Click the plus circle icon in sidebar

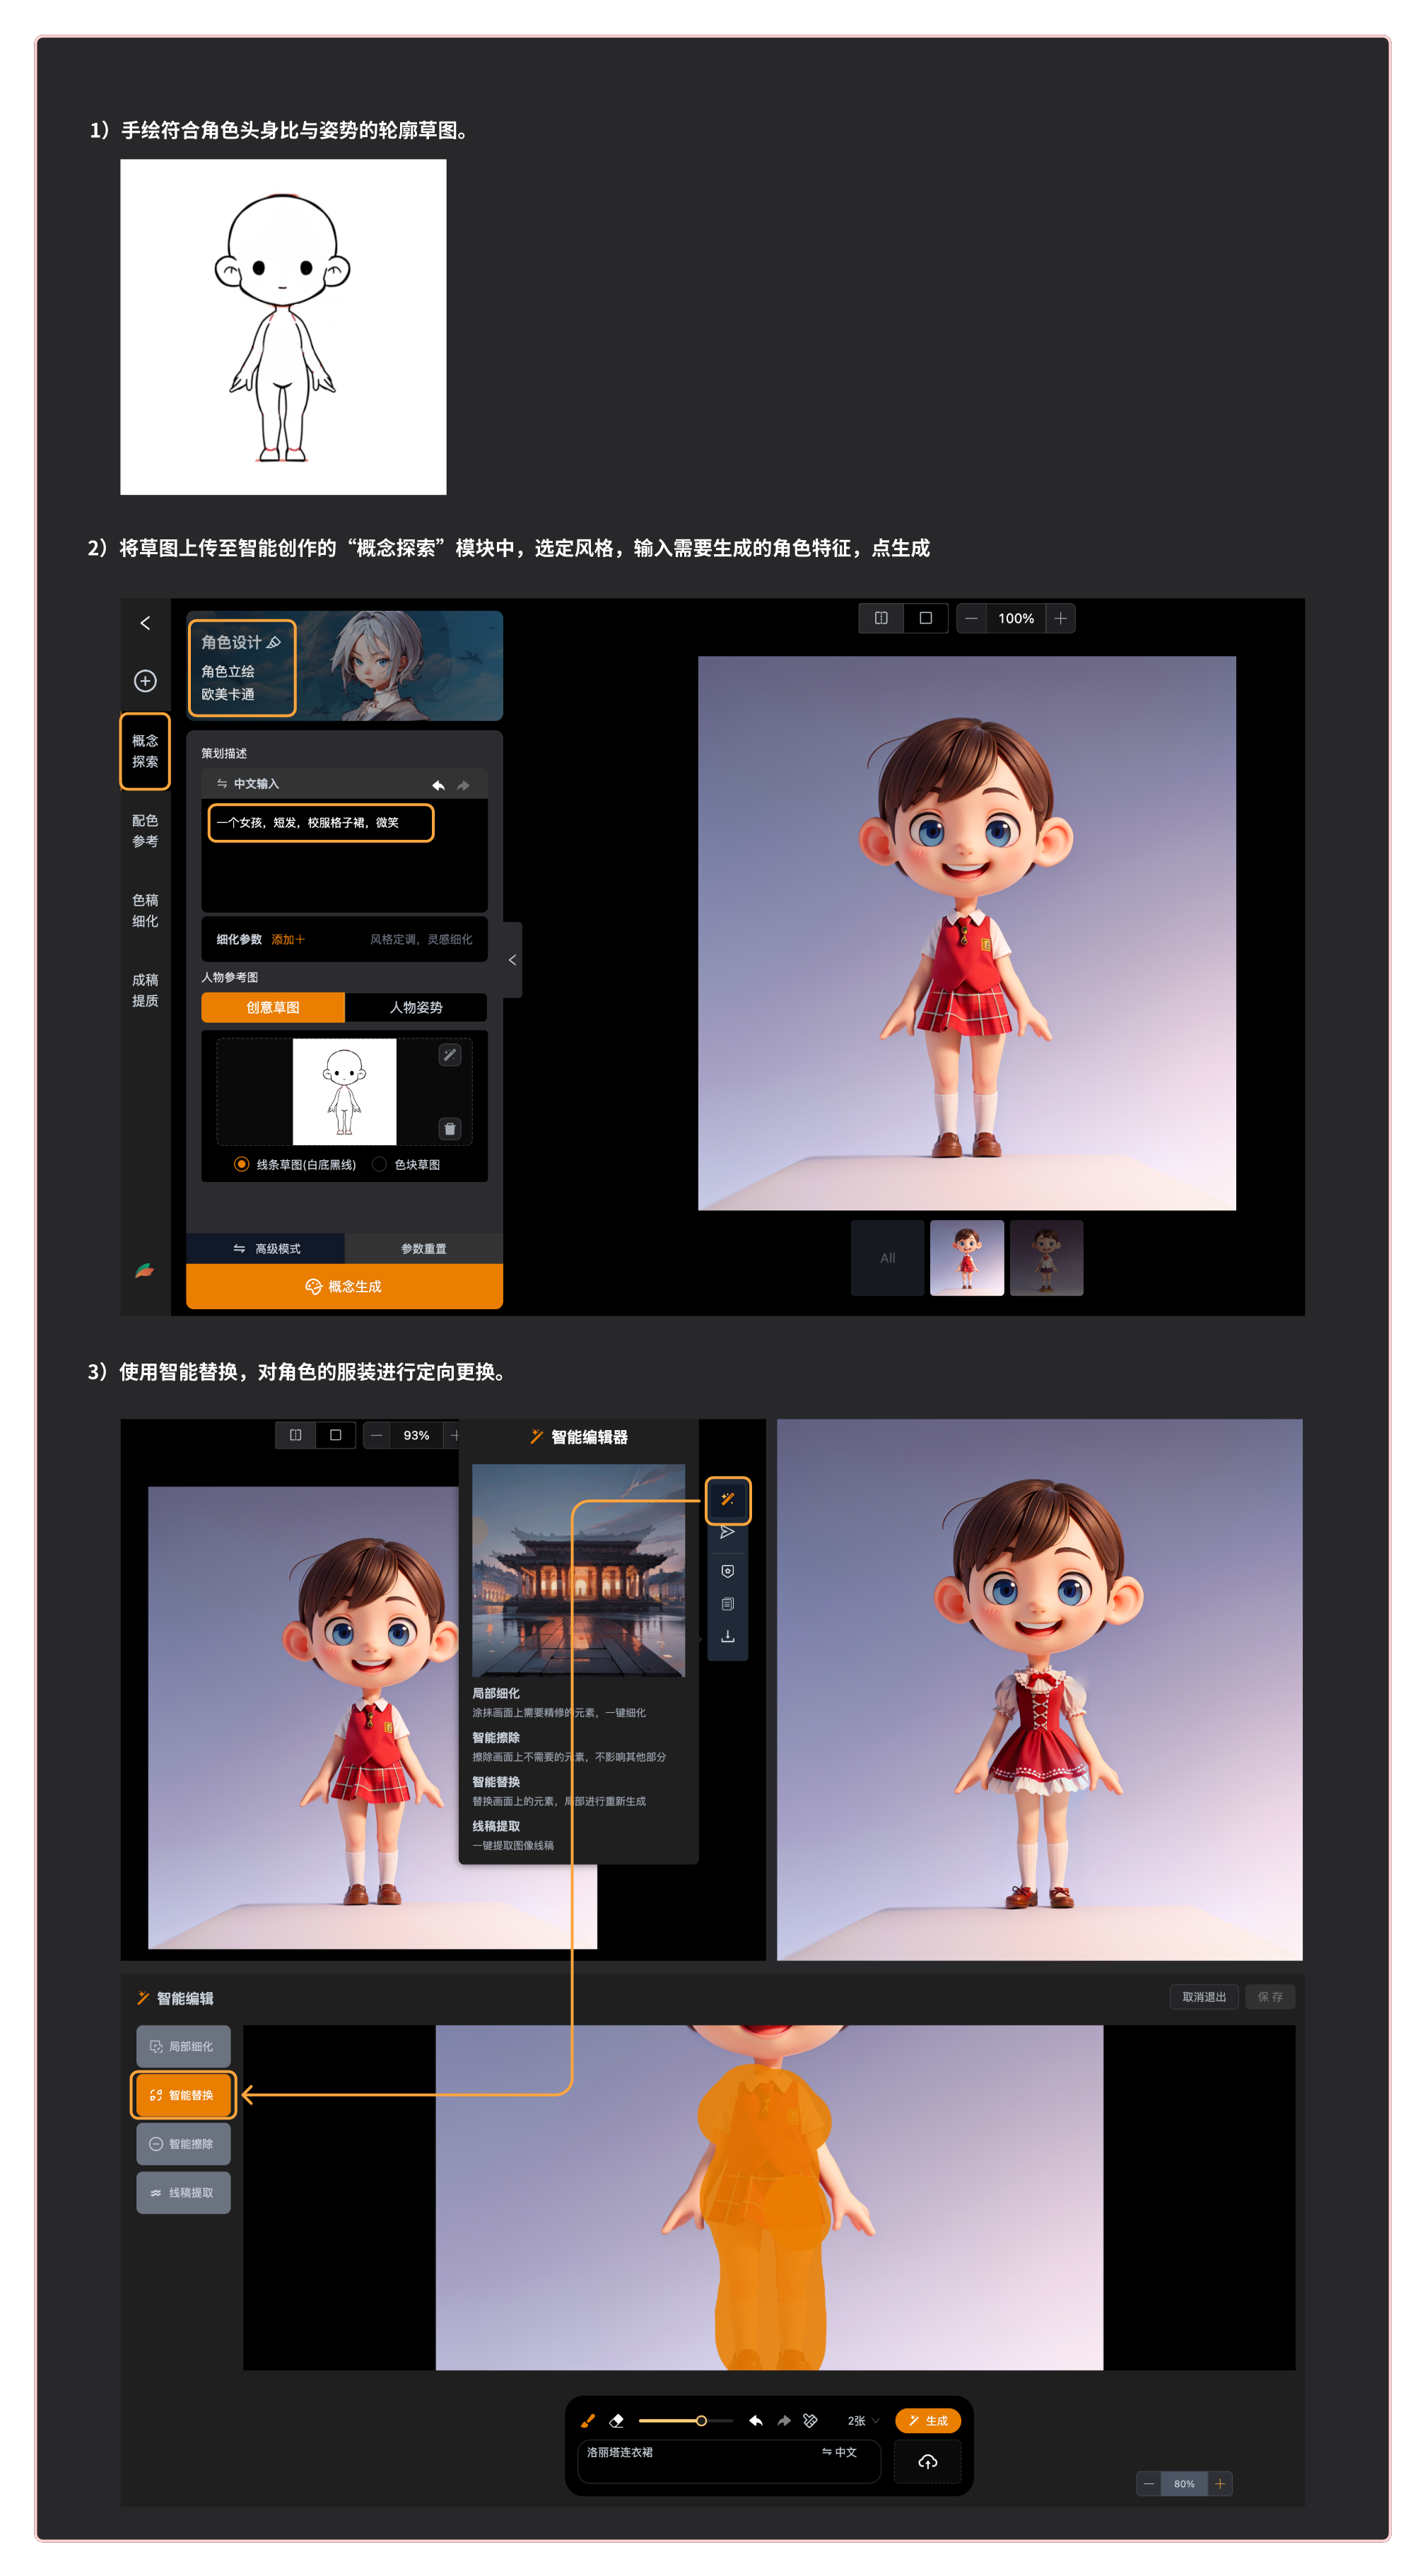coord(145,681)
